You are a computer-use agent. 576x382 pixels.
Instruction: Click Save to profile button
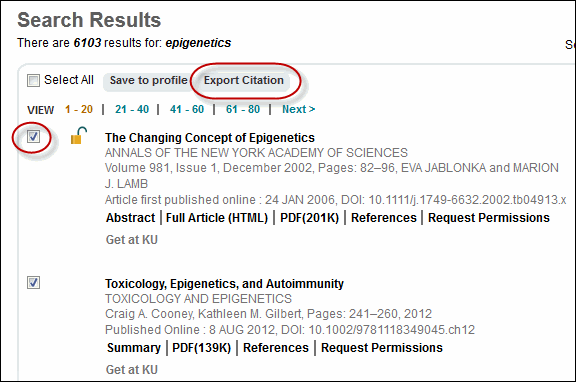(148, 80)
